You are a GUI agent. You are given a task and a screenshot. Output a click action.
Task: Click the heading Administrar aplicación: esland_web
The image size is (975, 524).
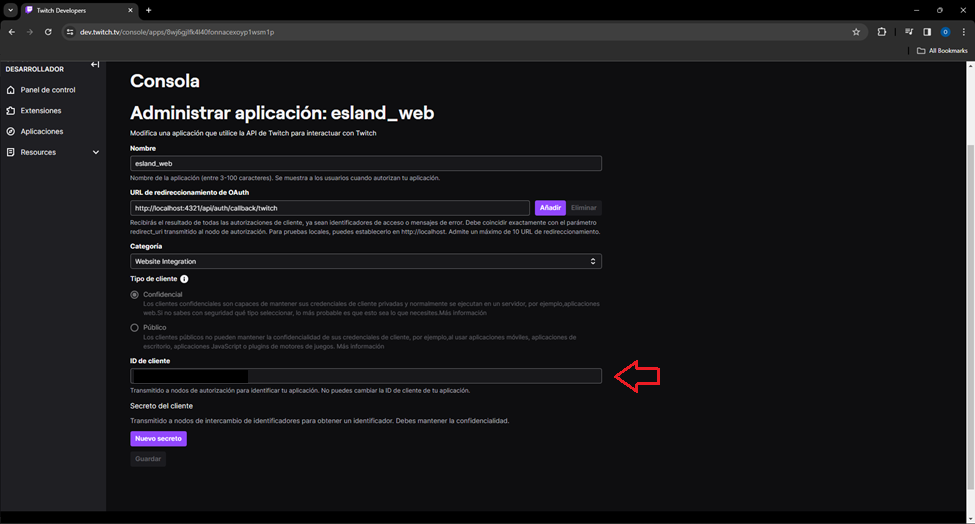282,113
